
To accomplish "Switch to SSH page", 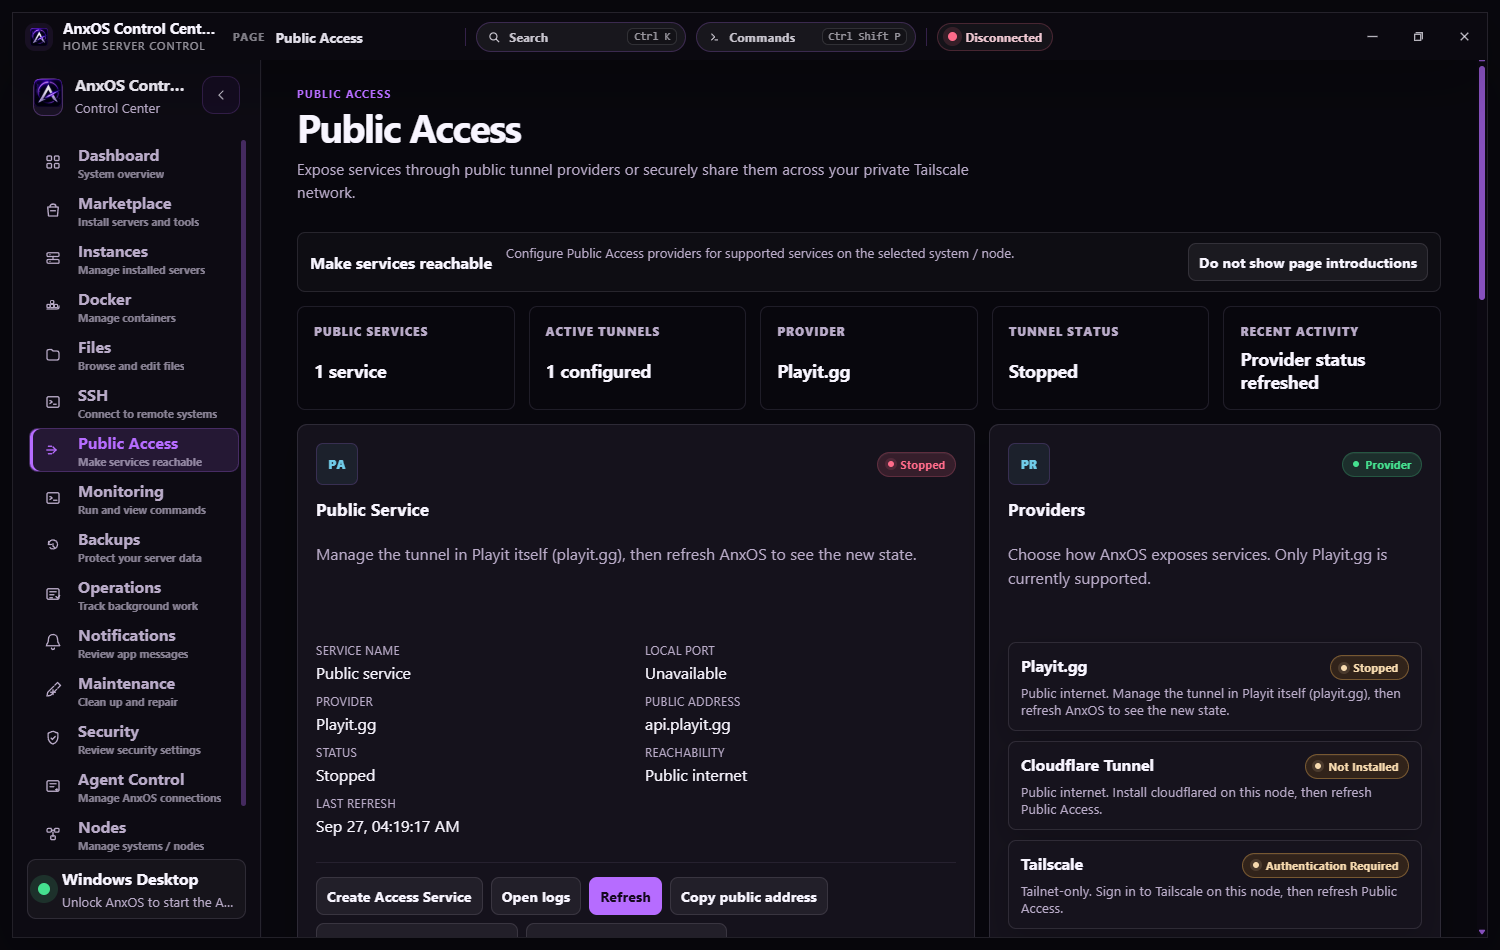I will coord(135,403).
